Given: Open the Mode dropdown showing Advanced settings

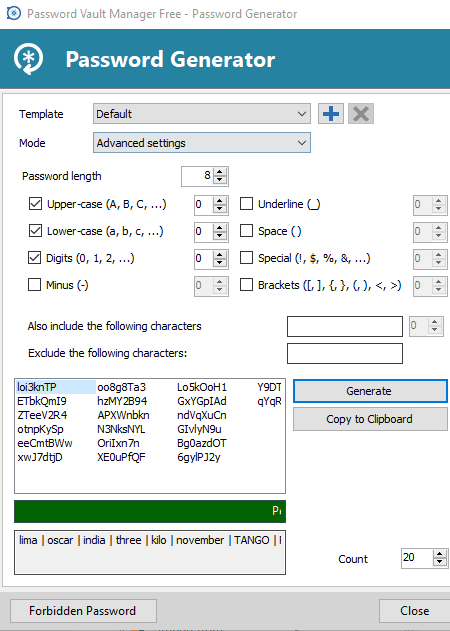Looking at the screenshot, I should [202, 143].
